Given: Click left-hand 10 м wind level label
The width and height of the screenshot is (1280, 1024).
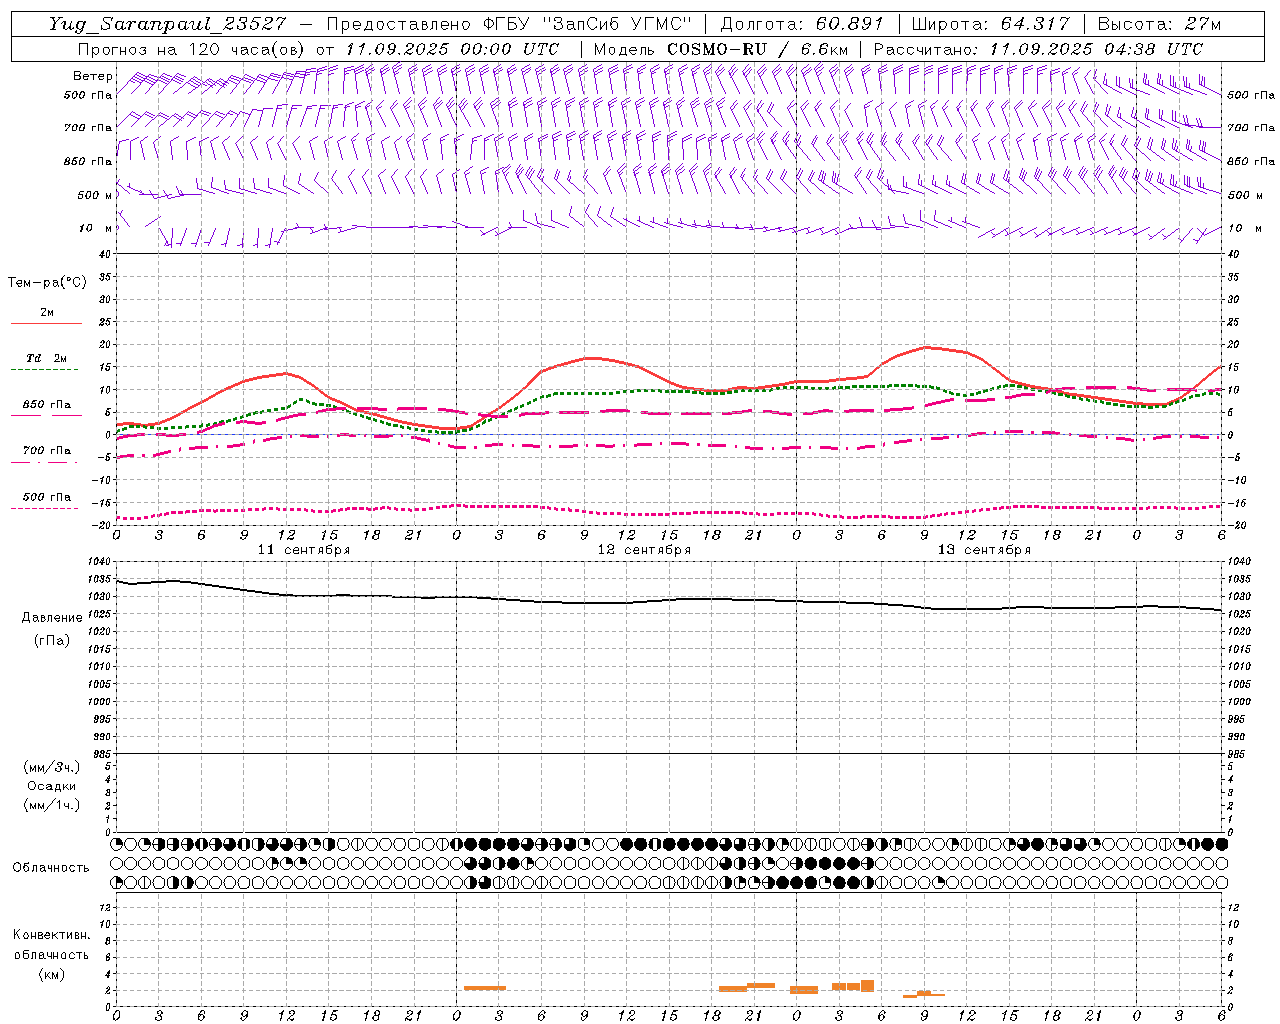Looking at the screenshot, I should coord(96,228).
